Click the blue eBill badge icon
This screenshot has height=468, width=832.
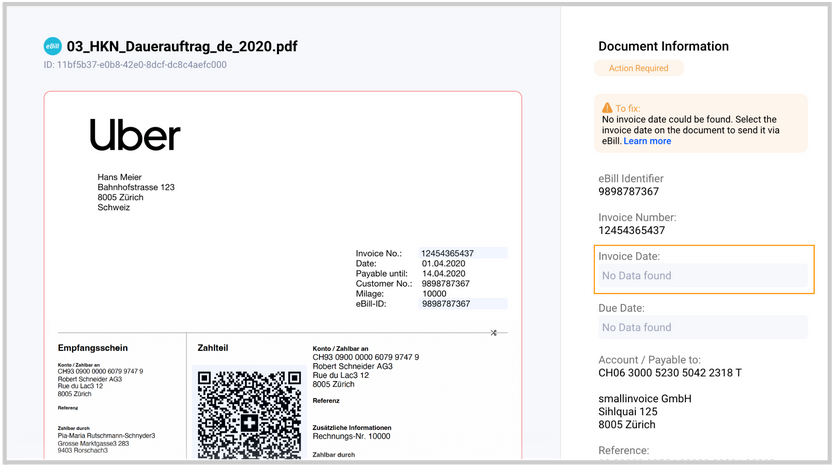coord(53,46)
